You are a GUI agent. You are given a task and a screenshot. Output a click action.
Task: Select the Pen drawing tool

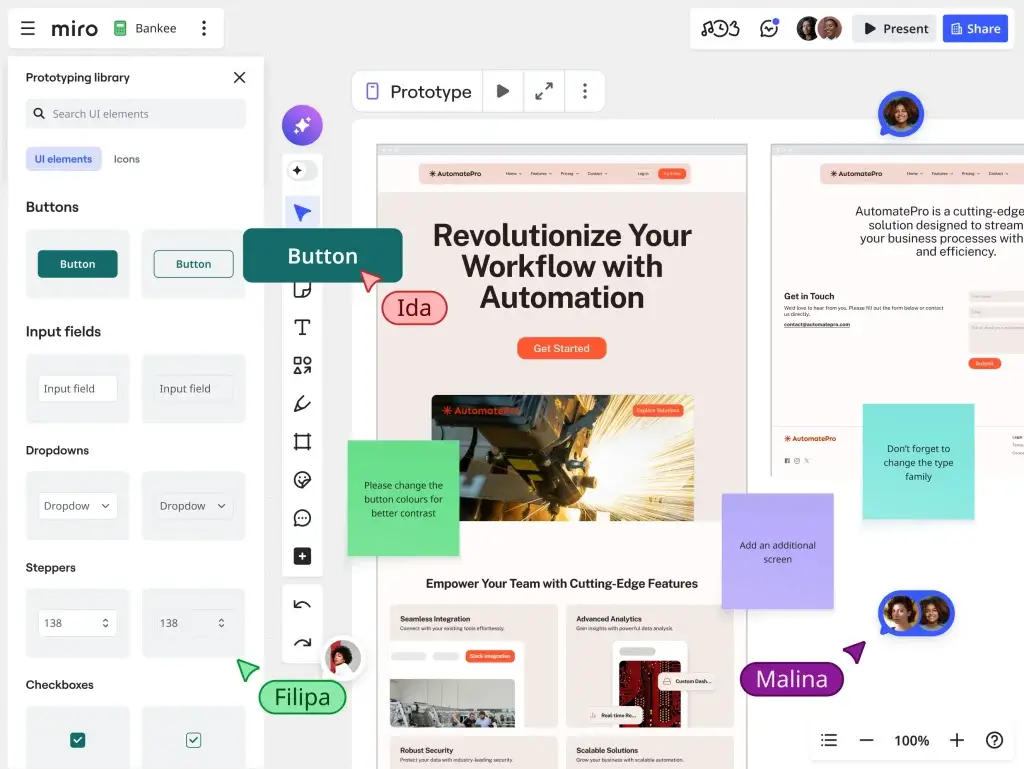click(x=302, y=403)
